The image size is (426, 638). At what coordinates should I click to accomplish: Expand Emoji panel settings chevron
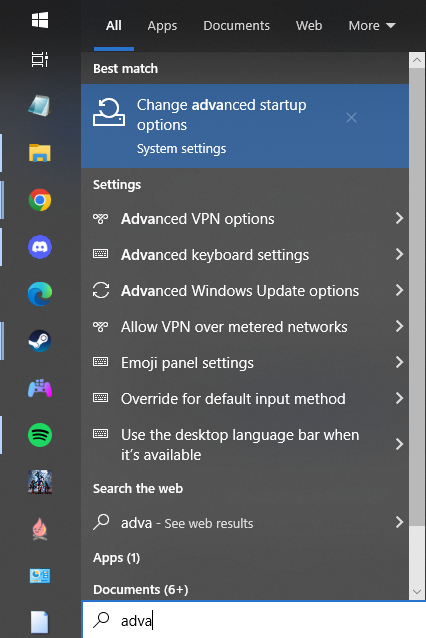coord(400,362)
